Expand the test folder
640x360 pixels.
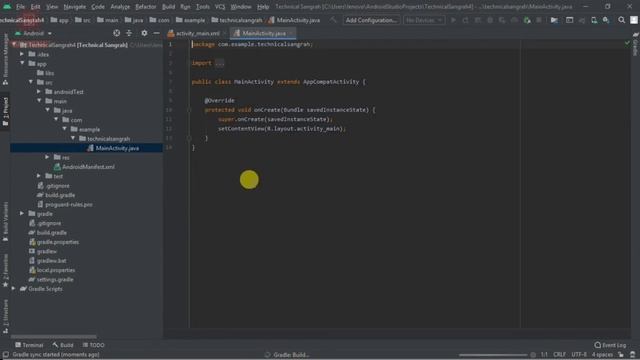pos(39,176)
